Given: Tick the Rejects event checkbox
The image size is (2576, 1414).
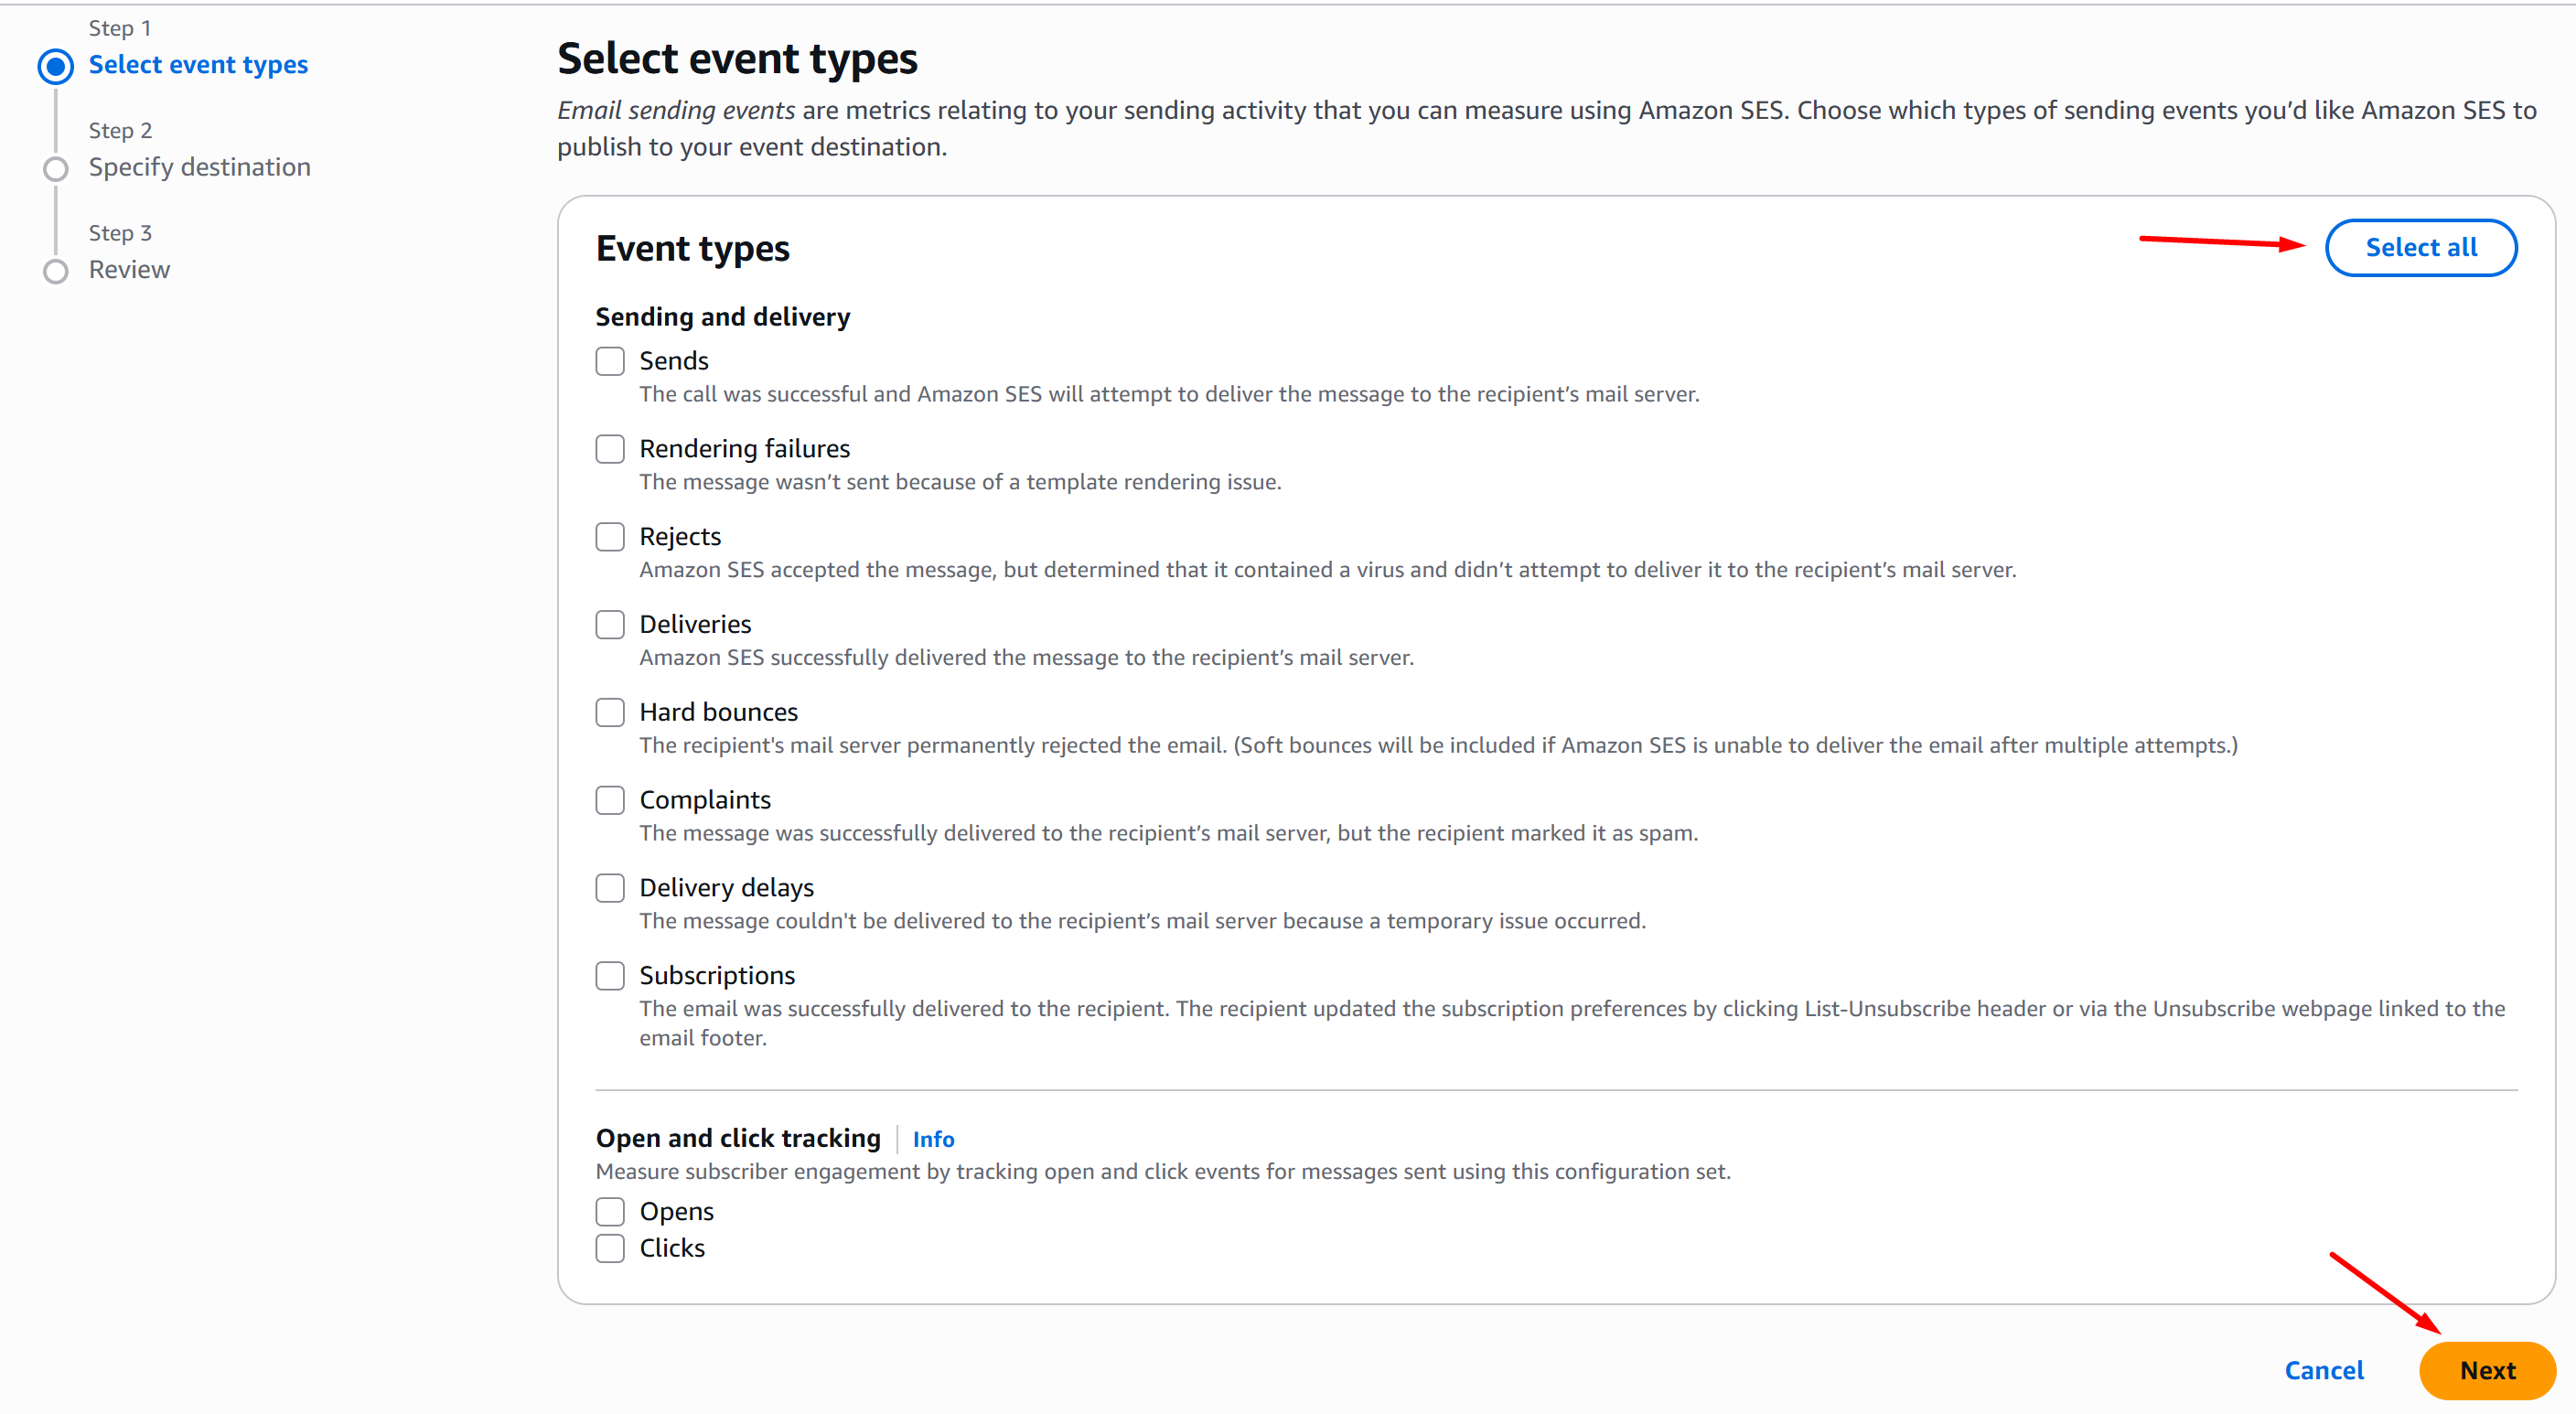Looking at the screenshot, I should click(x=610, y=537).
